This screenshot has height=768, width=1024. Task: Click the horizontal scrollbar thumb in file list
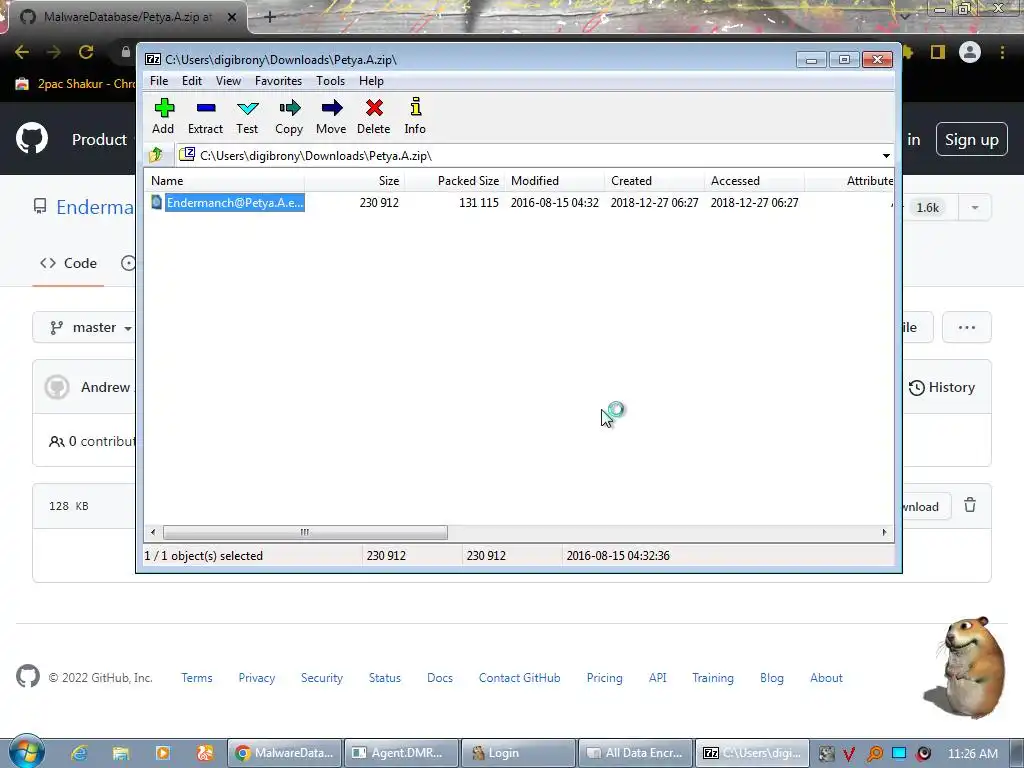coord(305,532)
